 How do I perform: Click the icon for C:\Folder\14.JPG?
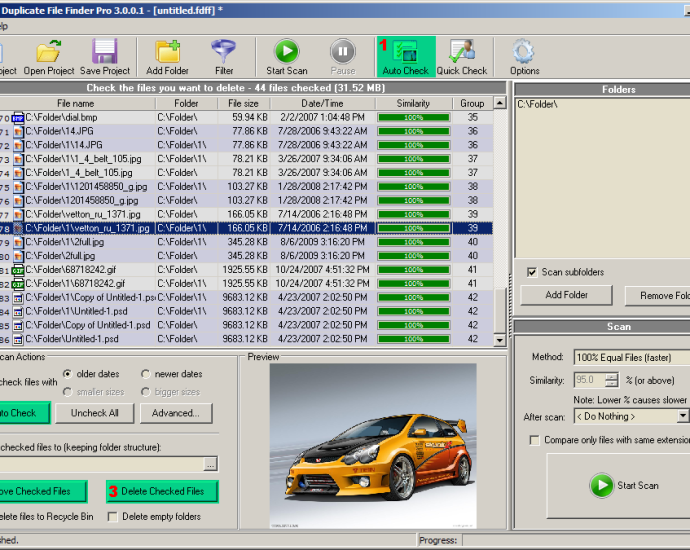pos(18,132)
